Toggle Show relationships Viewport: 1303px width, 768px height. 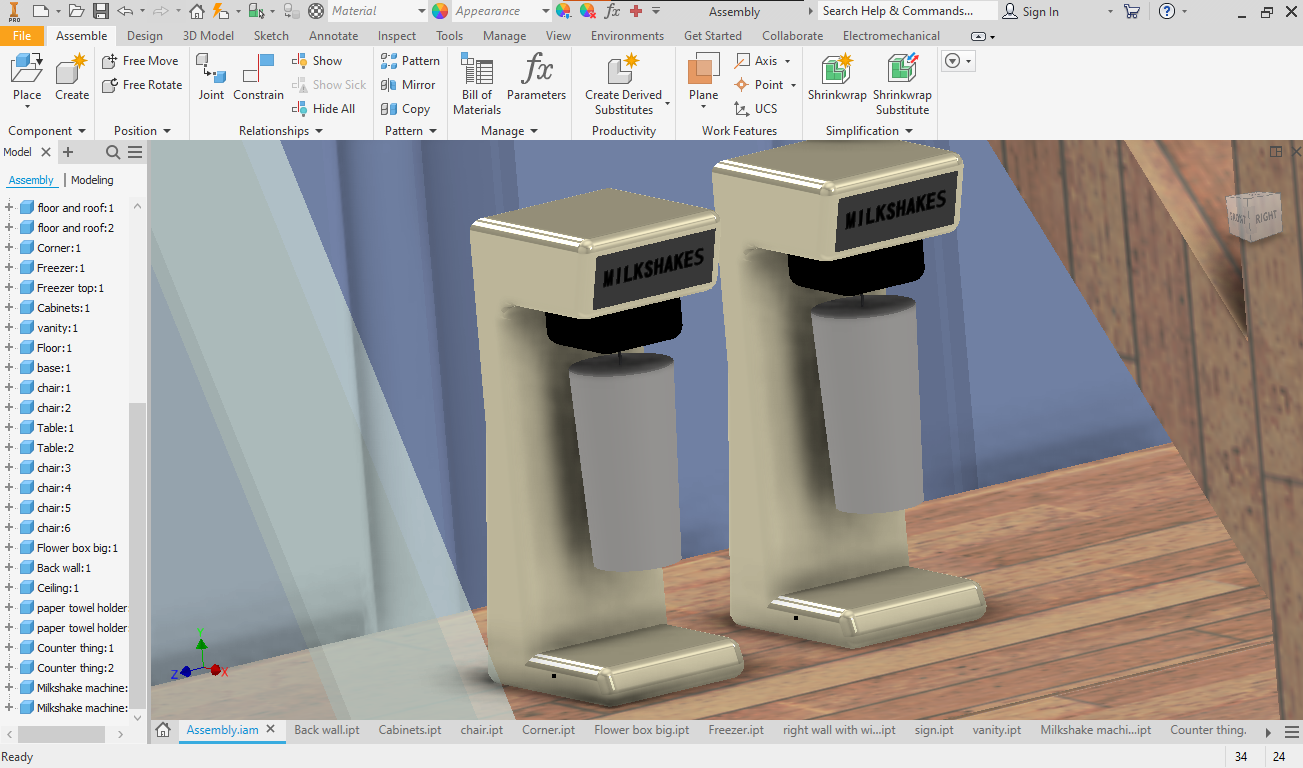pyautogui.click(x=317, y=61)
